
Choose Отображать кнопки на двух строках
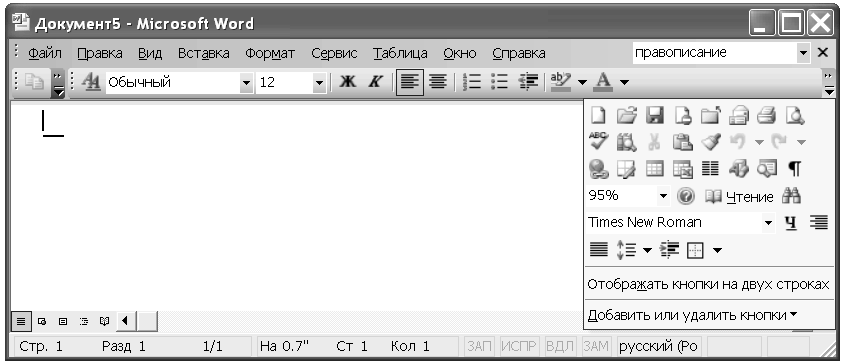click(708, 284)
